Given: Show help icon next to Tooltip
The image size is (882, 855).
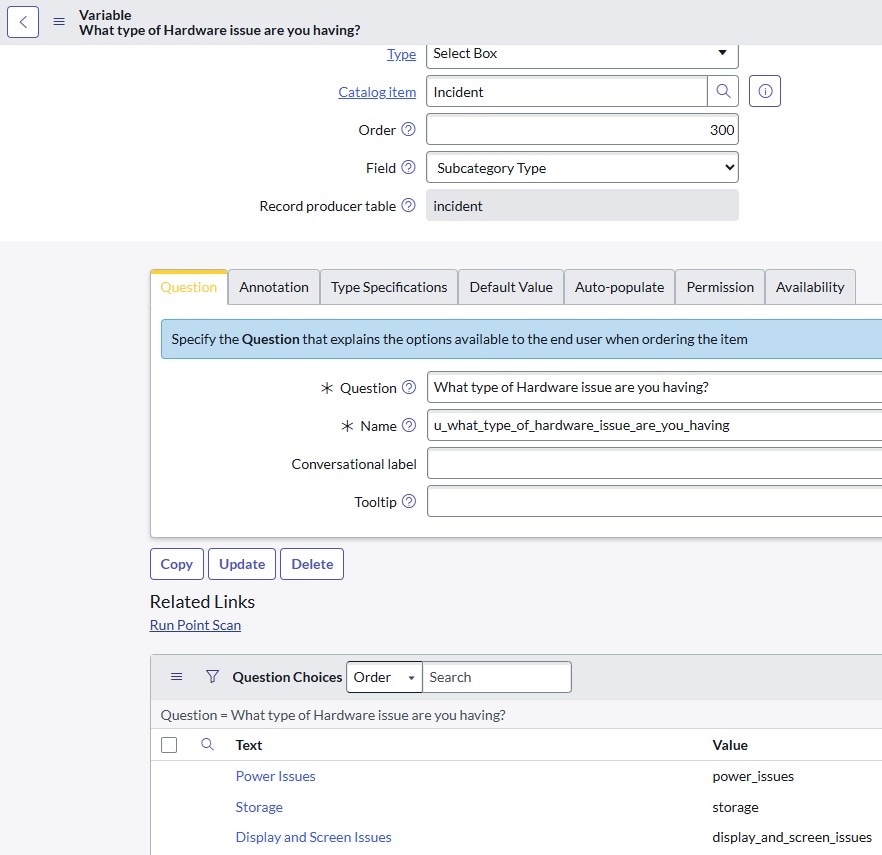Looking at the screenshot, I should (x=409, y=501).
